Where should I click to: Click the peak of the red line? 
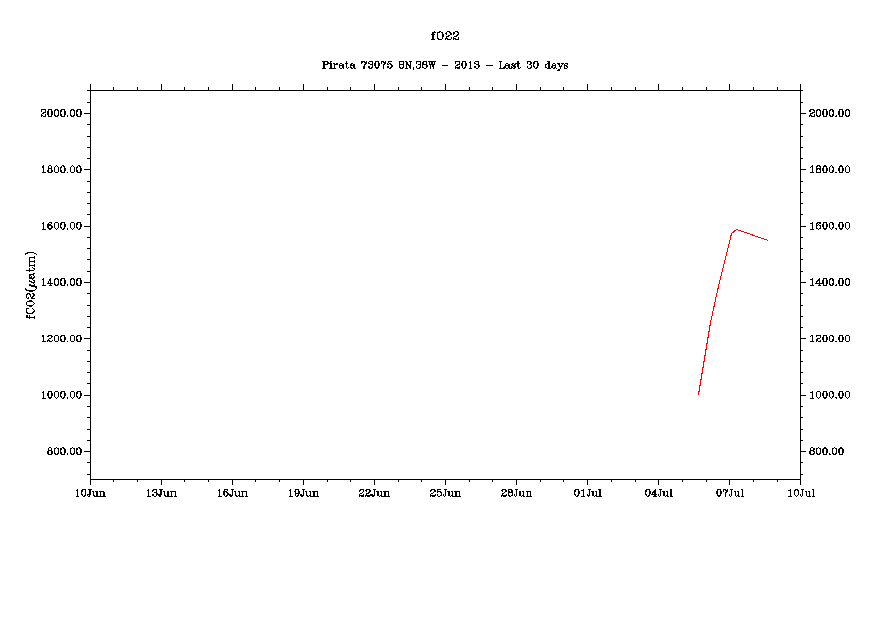click(736, 230)
